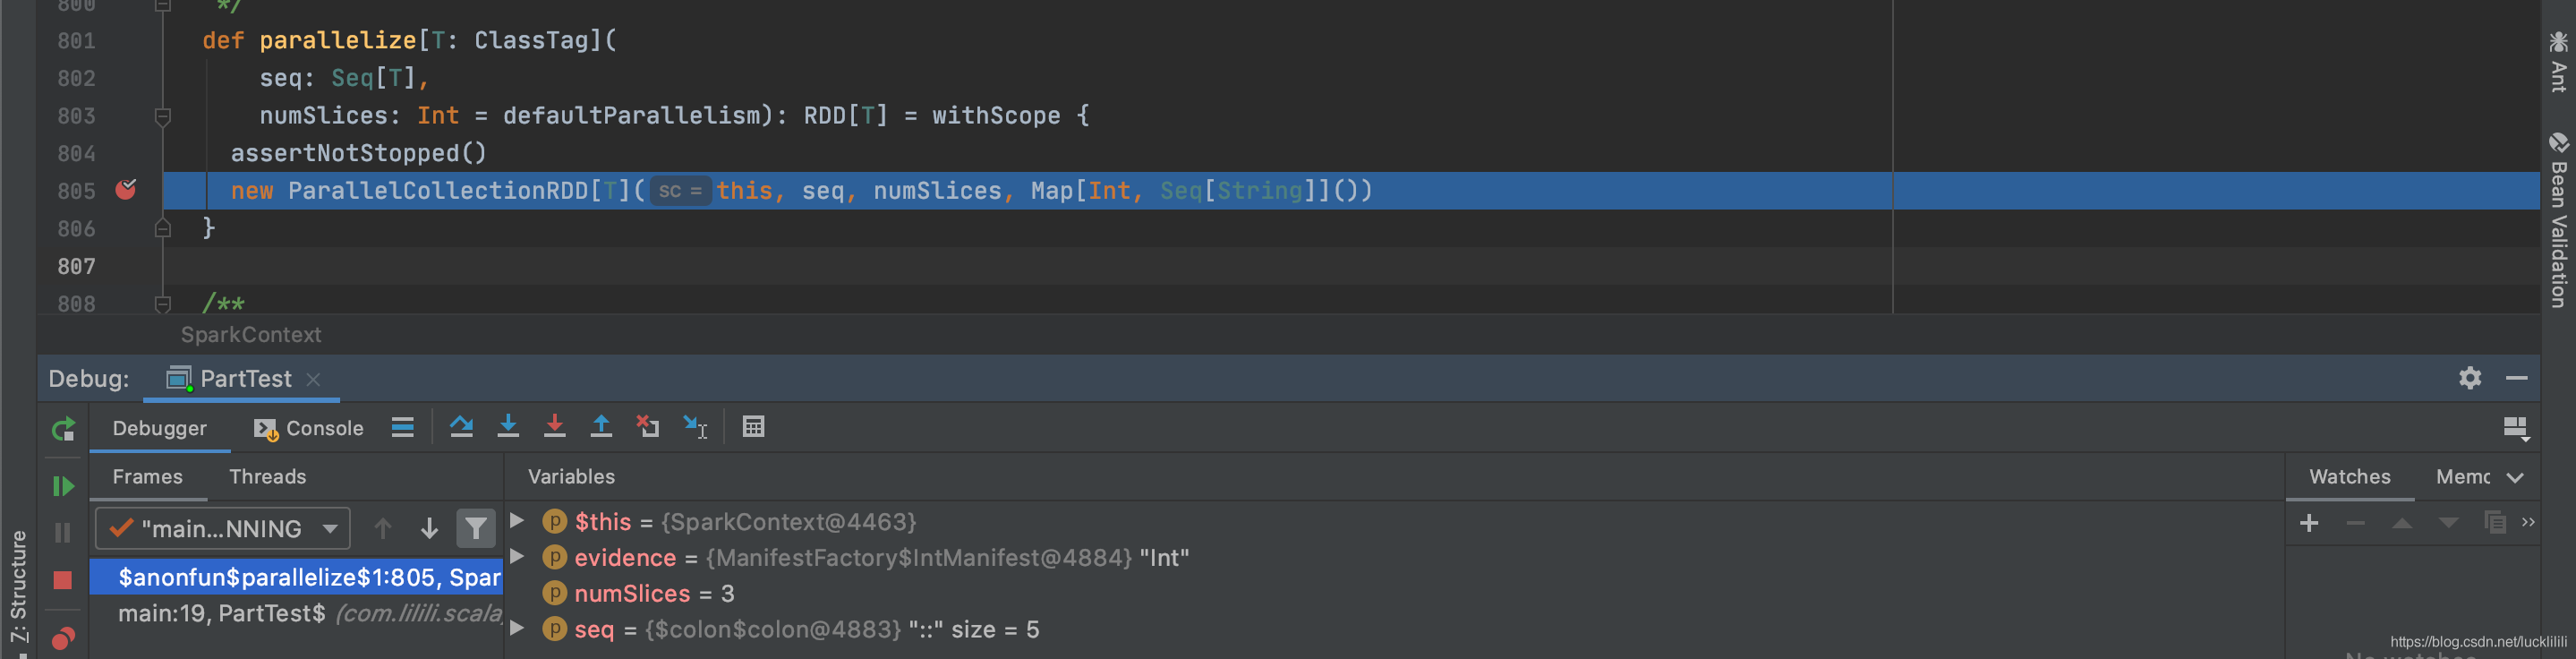Image resolution: width=2576 pixels, height=659 pixels.
Task: Click the parallelize method name on line 801
Action: coord(338,40)
